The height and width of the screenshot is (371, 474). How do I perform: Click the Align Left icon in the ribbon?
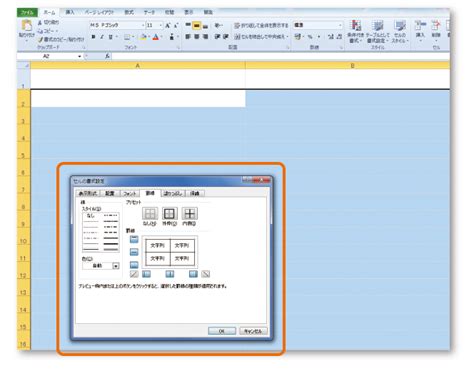pyautogui.click(x=188, y=37)
